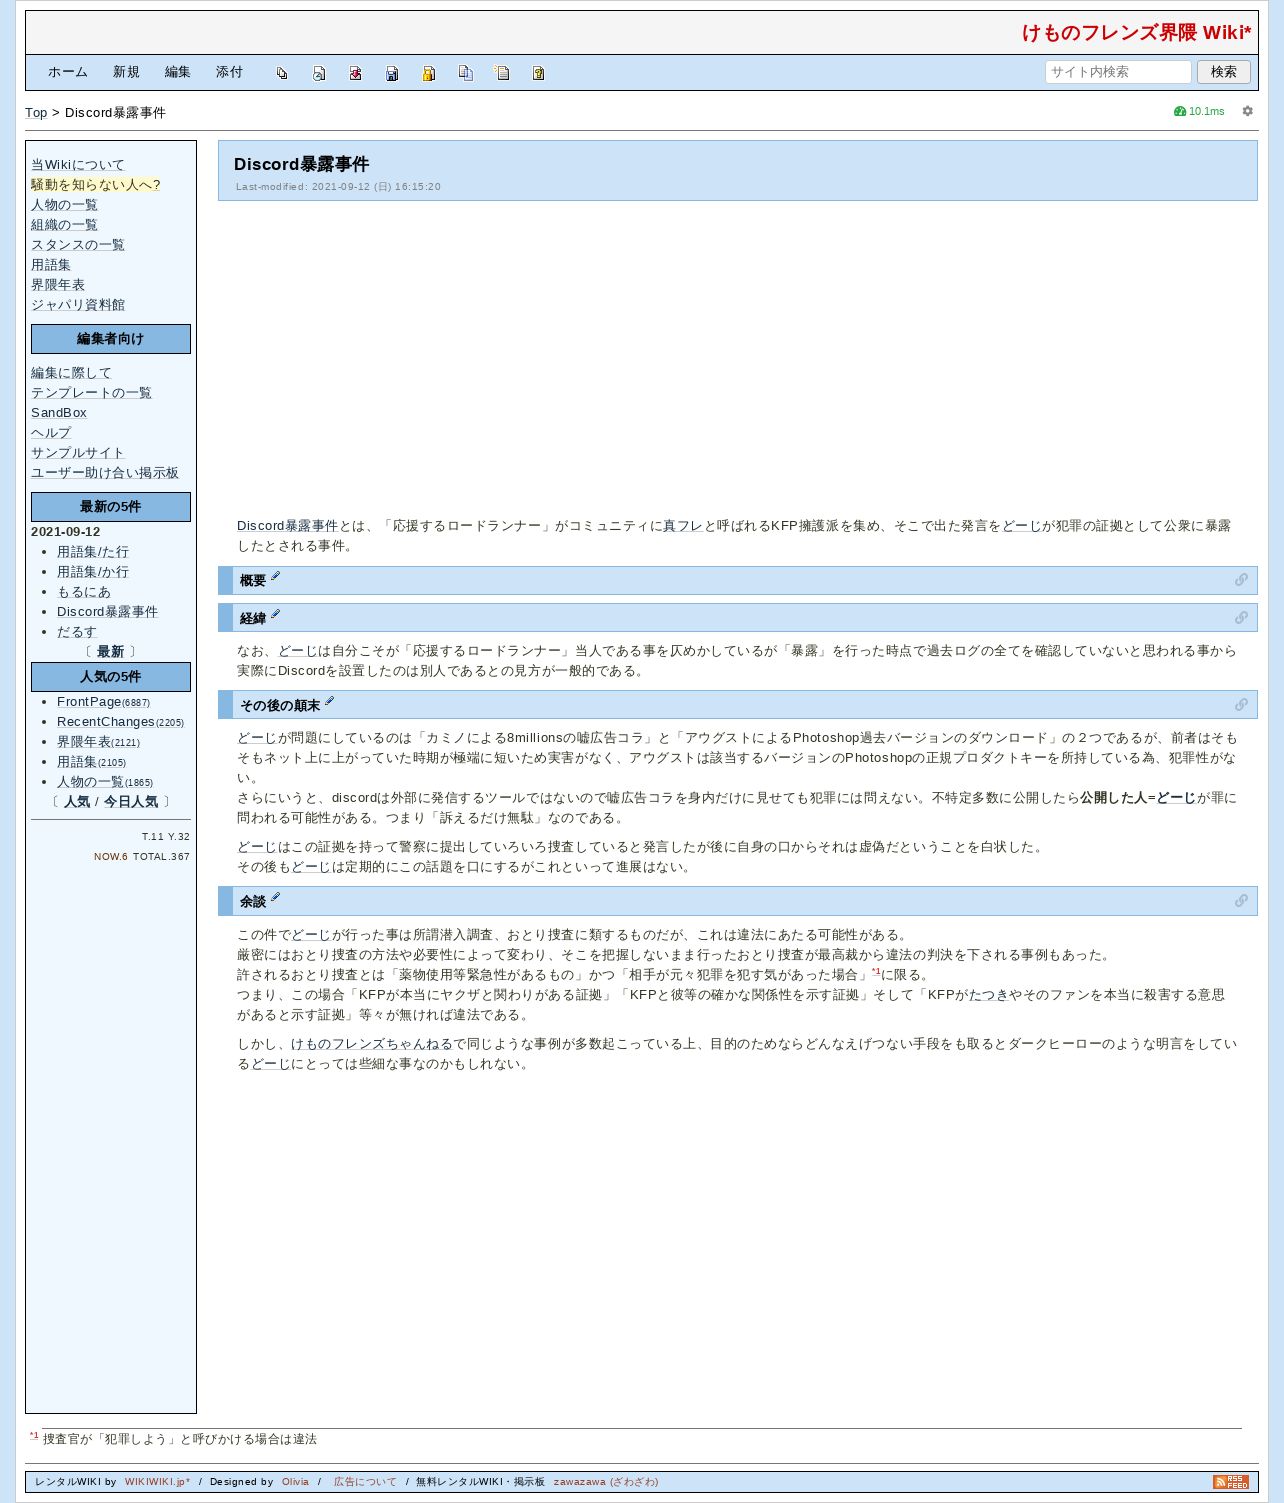Click the pencil edit icon beside 余談
The image size is (1284, 1503).
(276, 897)
